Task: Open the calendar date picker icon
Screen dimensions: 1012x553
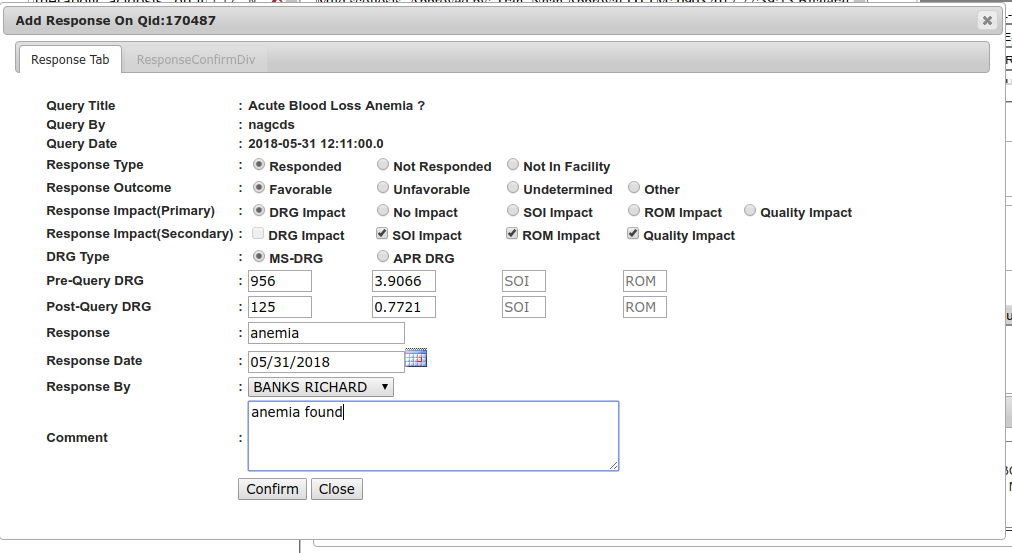Action: pyautogui.click(x=416, y=358)
